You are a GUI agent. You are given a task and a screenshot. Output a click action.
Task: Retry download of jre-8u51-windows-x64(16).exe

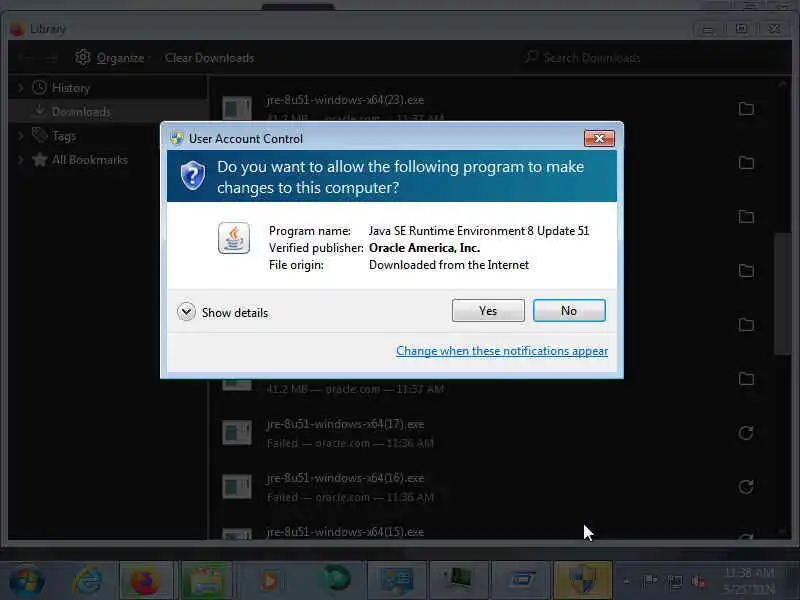pos(746,487)
